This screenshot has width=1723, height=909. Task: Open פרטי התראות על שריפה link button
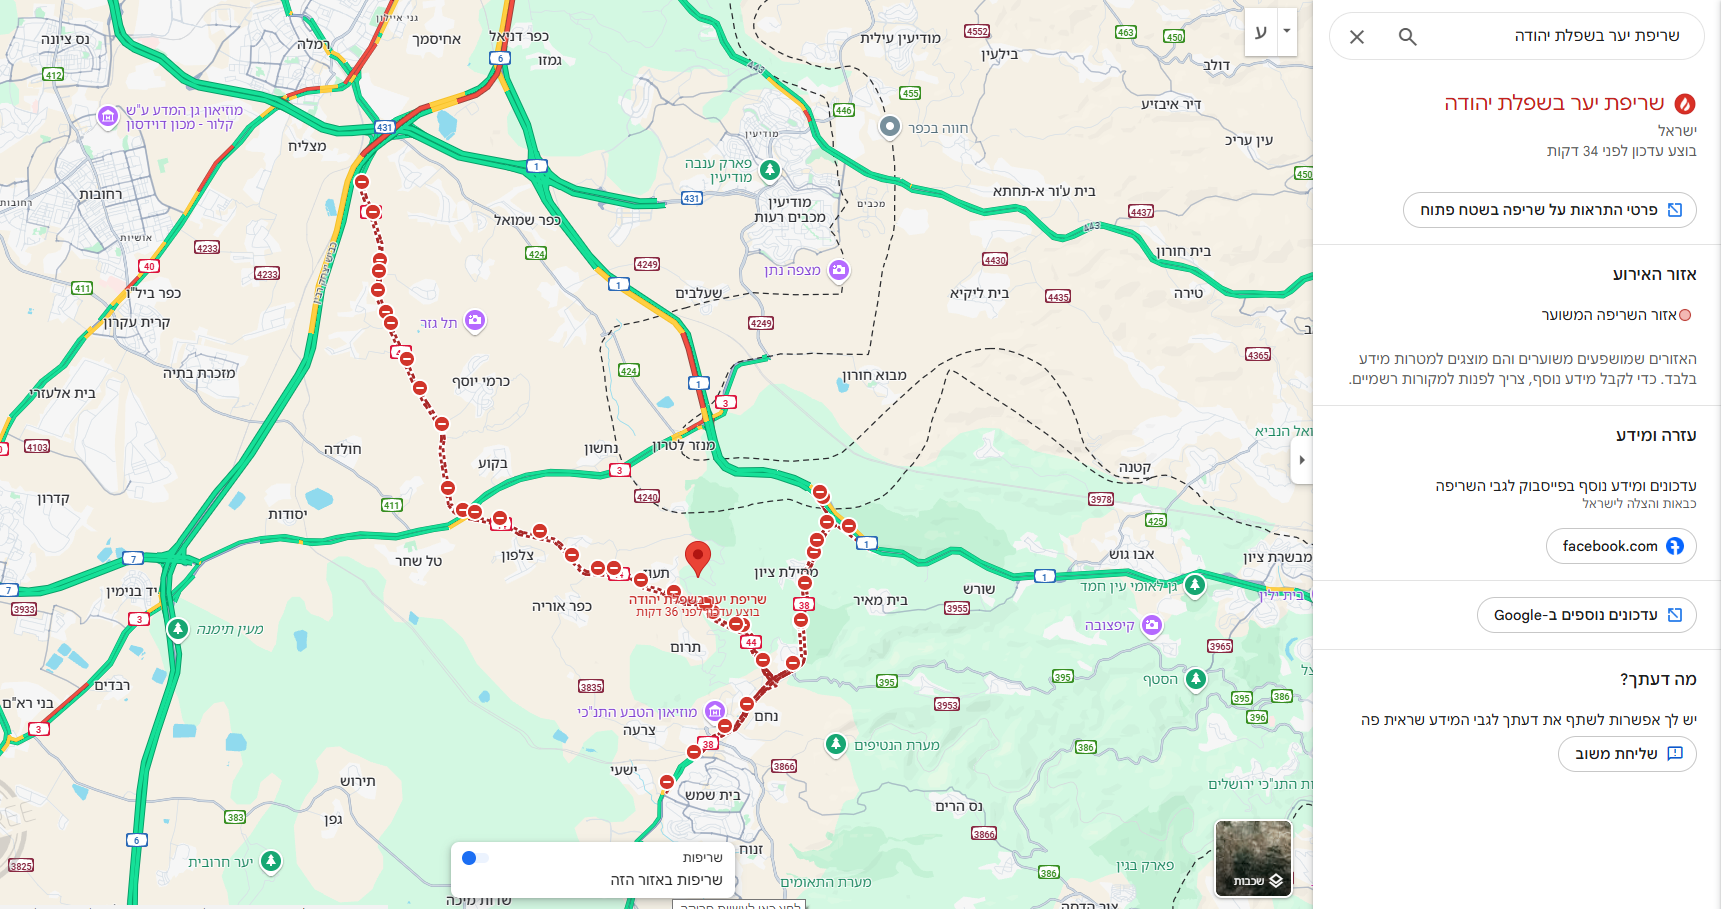pyautogui.click(x=1550, y=210)
